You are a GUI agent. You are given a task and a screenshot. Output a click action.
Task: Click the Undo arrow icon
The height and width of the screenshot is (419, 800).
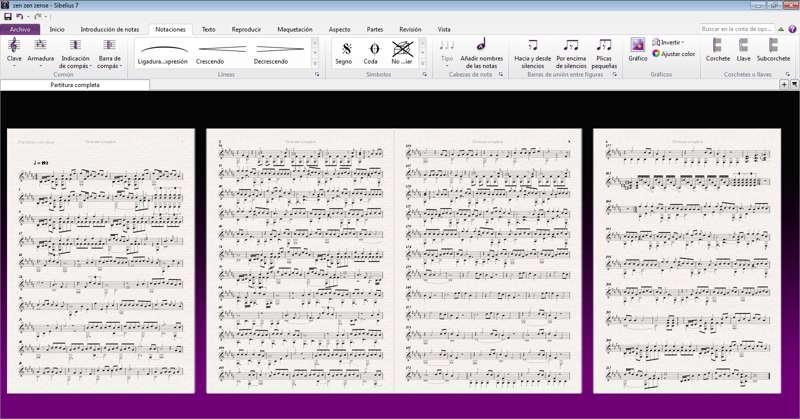pyautogui.click(x=19, y=17)
